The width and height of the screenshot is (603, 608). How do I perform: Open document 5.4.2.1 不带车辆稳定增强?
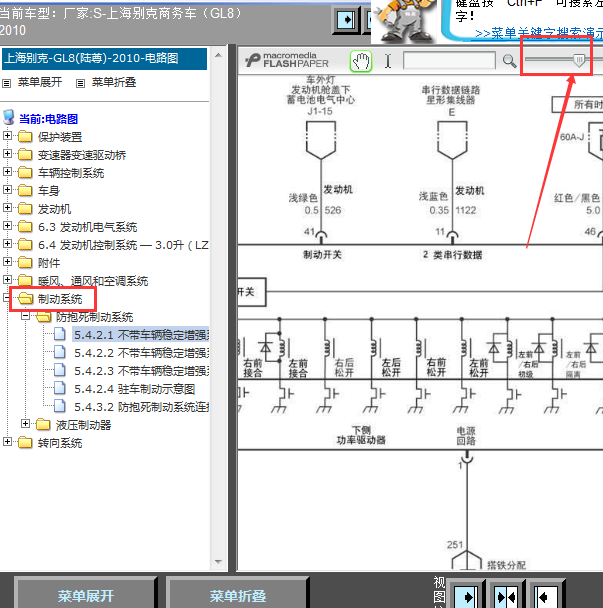pyautogui.click(x=141, y=335)
